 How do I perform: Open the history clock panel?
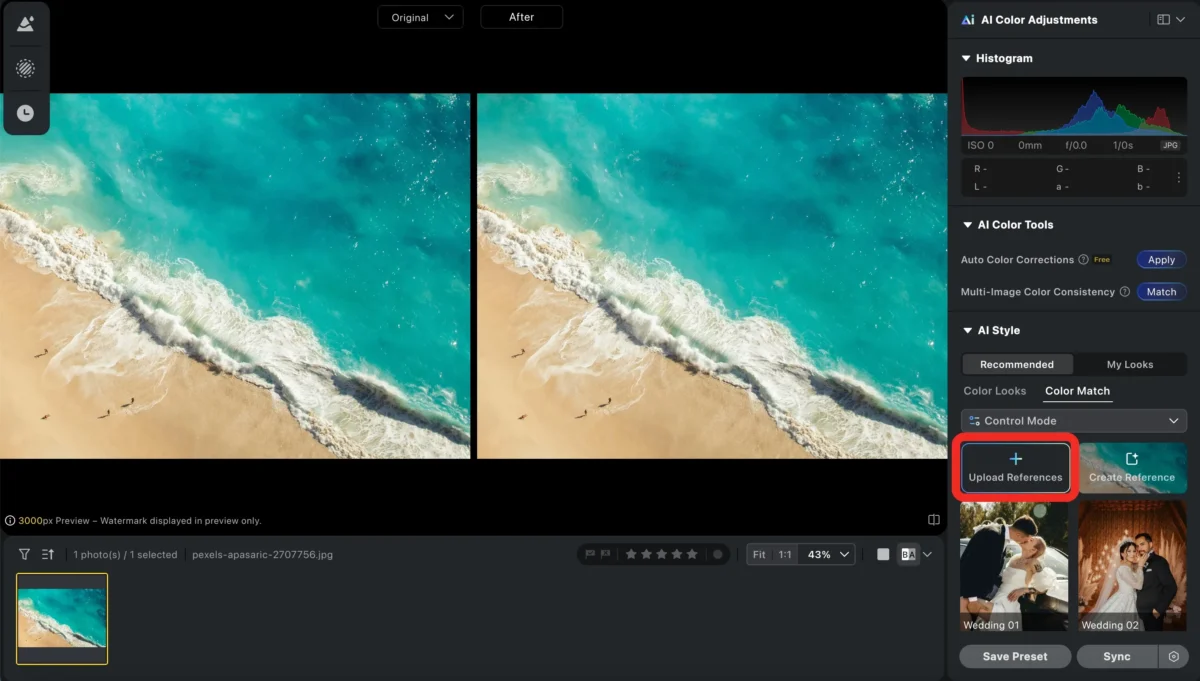26,113
